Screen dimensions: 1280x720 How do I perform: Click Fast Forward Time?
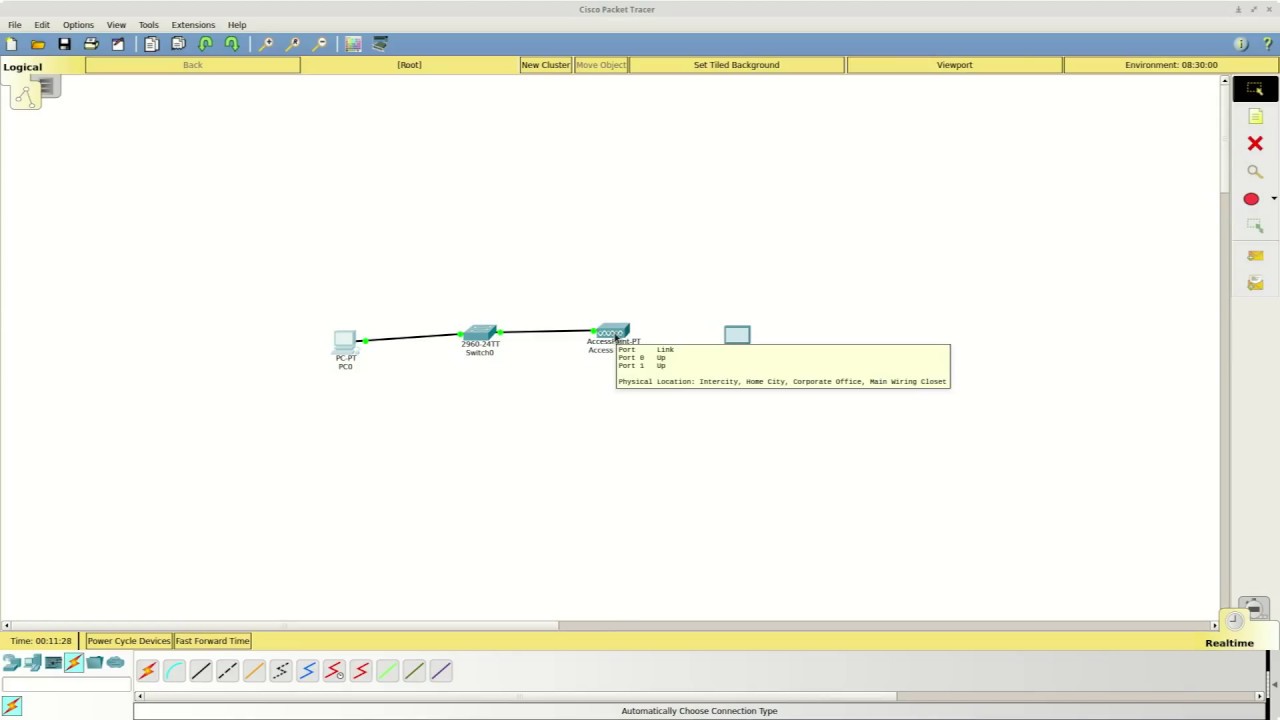coord(212,641)
